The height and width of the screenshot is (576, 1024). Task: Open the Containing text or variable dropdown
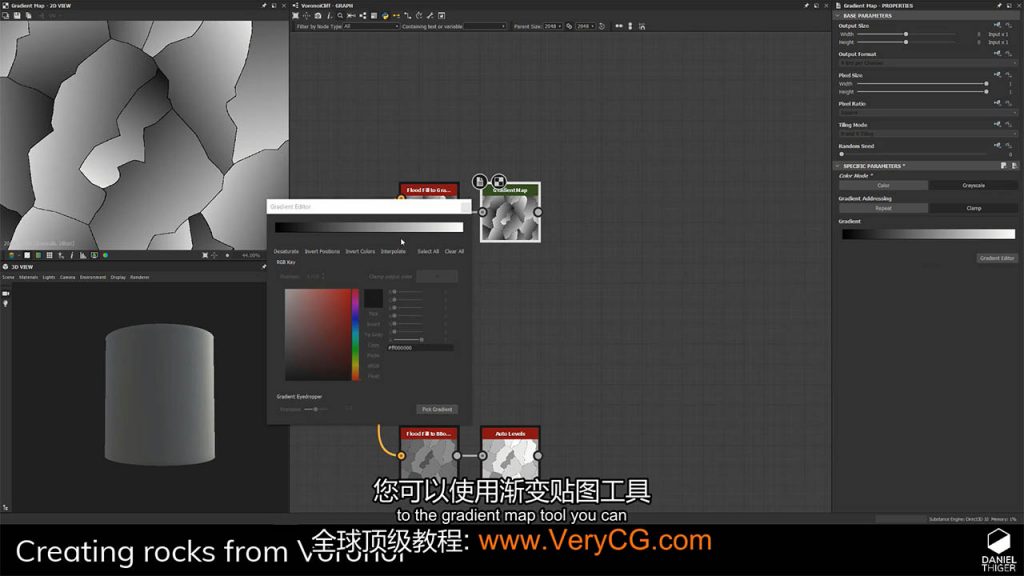point(485,26)
